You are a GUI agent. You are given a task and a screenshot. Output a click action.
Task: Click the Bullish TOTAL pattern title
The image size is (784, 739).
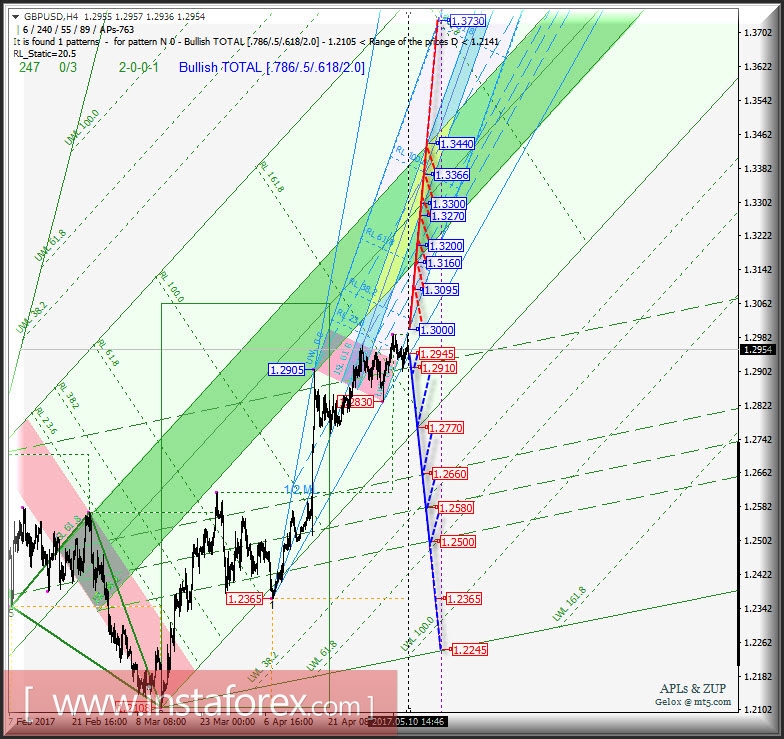coord(272,68)
